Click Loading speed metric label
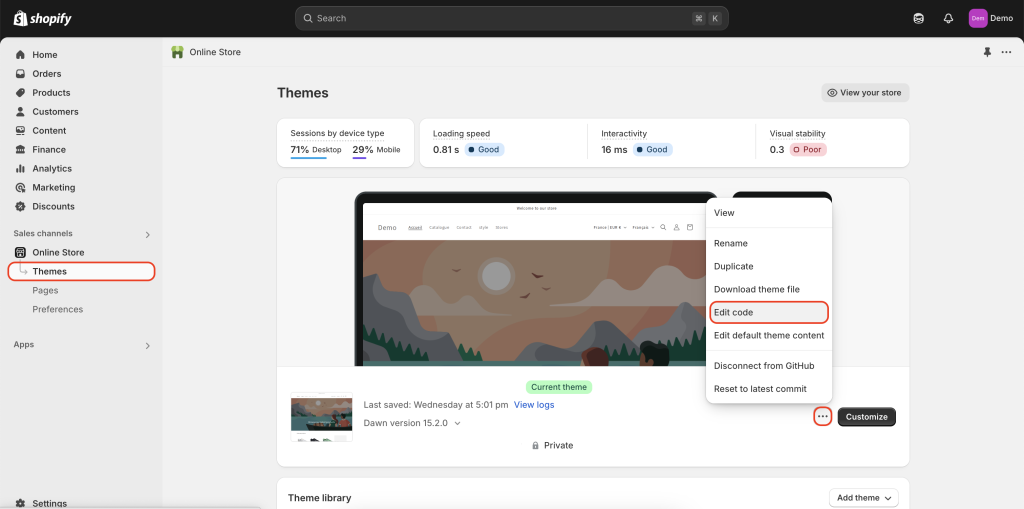 461,133
